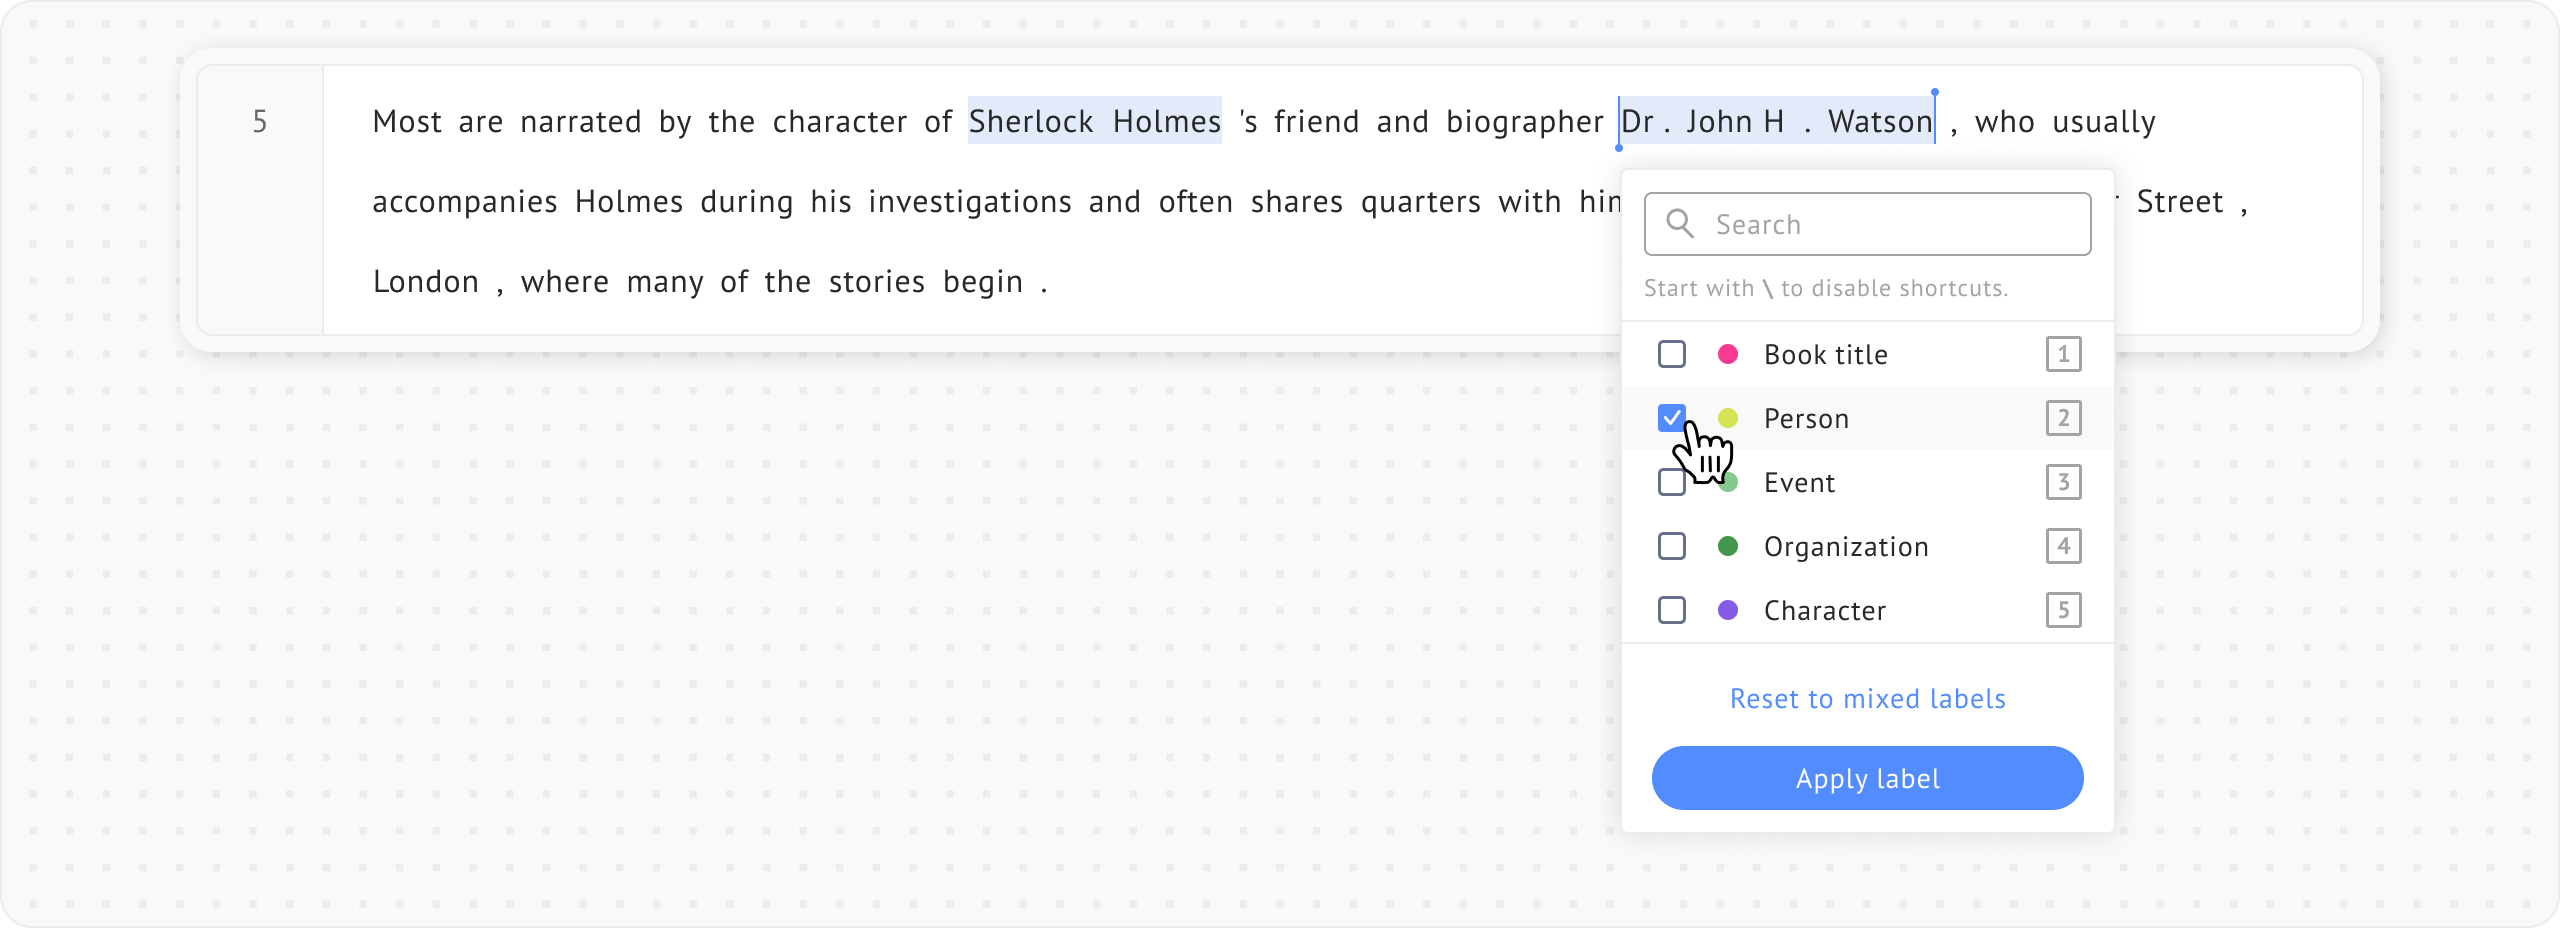
Task: Enable the Character checkbox
Action: 1672,610
